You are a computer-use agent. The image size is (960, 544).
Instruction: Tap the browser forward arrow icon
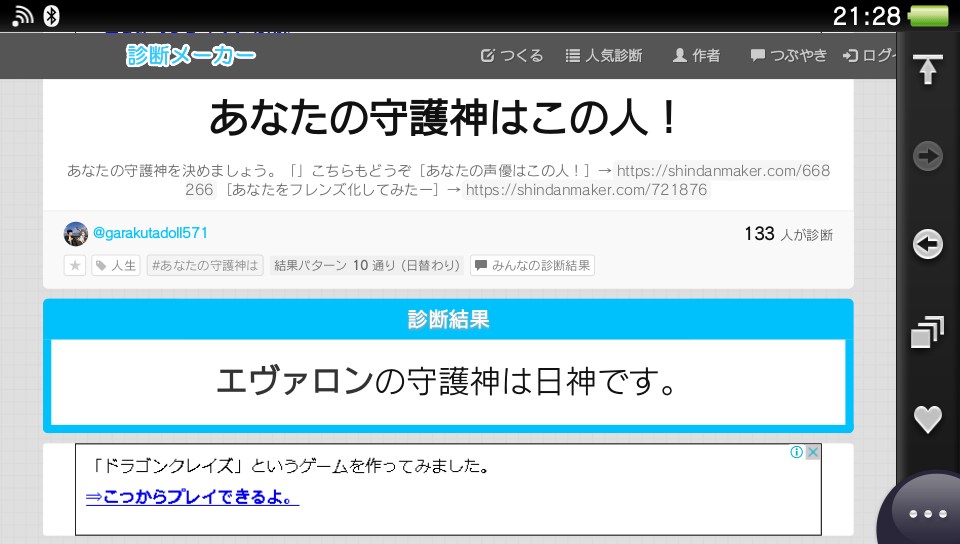click(x=928, y=156)
